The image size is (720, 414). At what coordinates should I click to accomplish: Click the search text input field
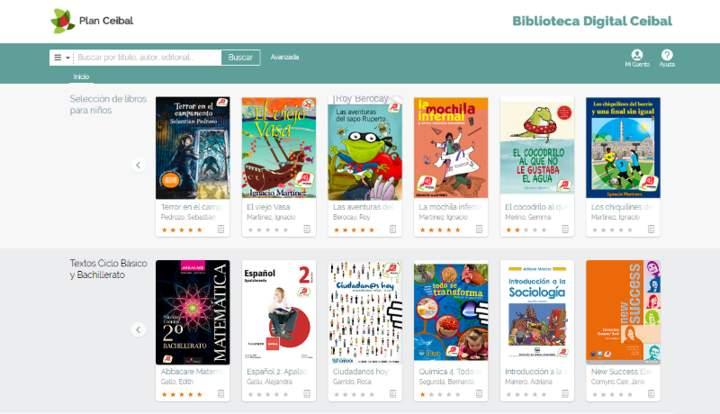147,58
